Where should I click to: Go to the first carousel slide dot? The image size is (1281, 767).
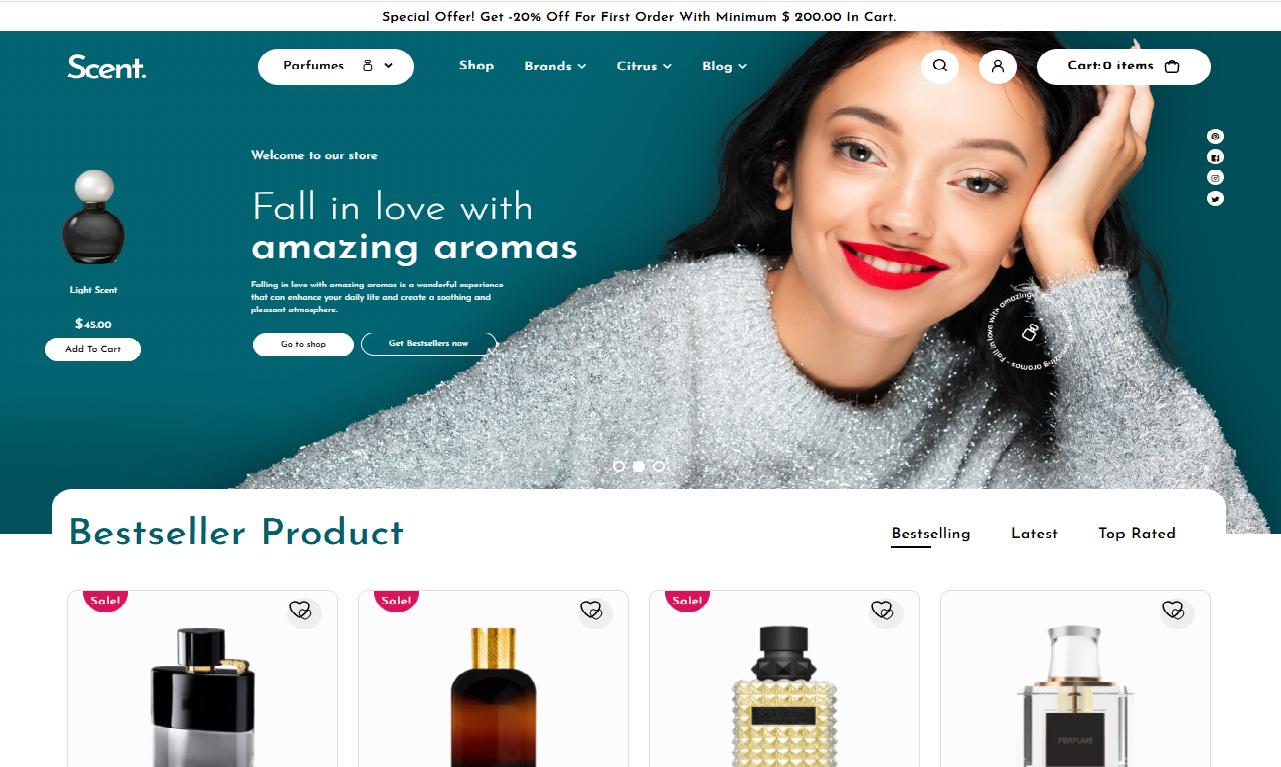pyautogui.click(x=619, y=466)
